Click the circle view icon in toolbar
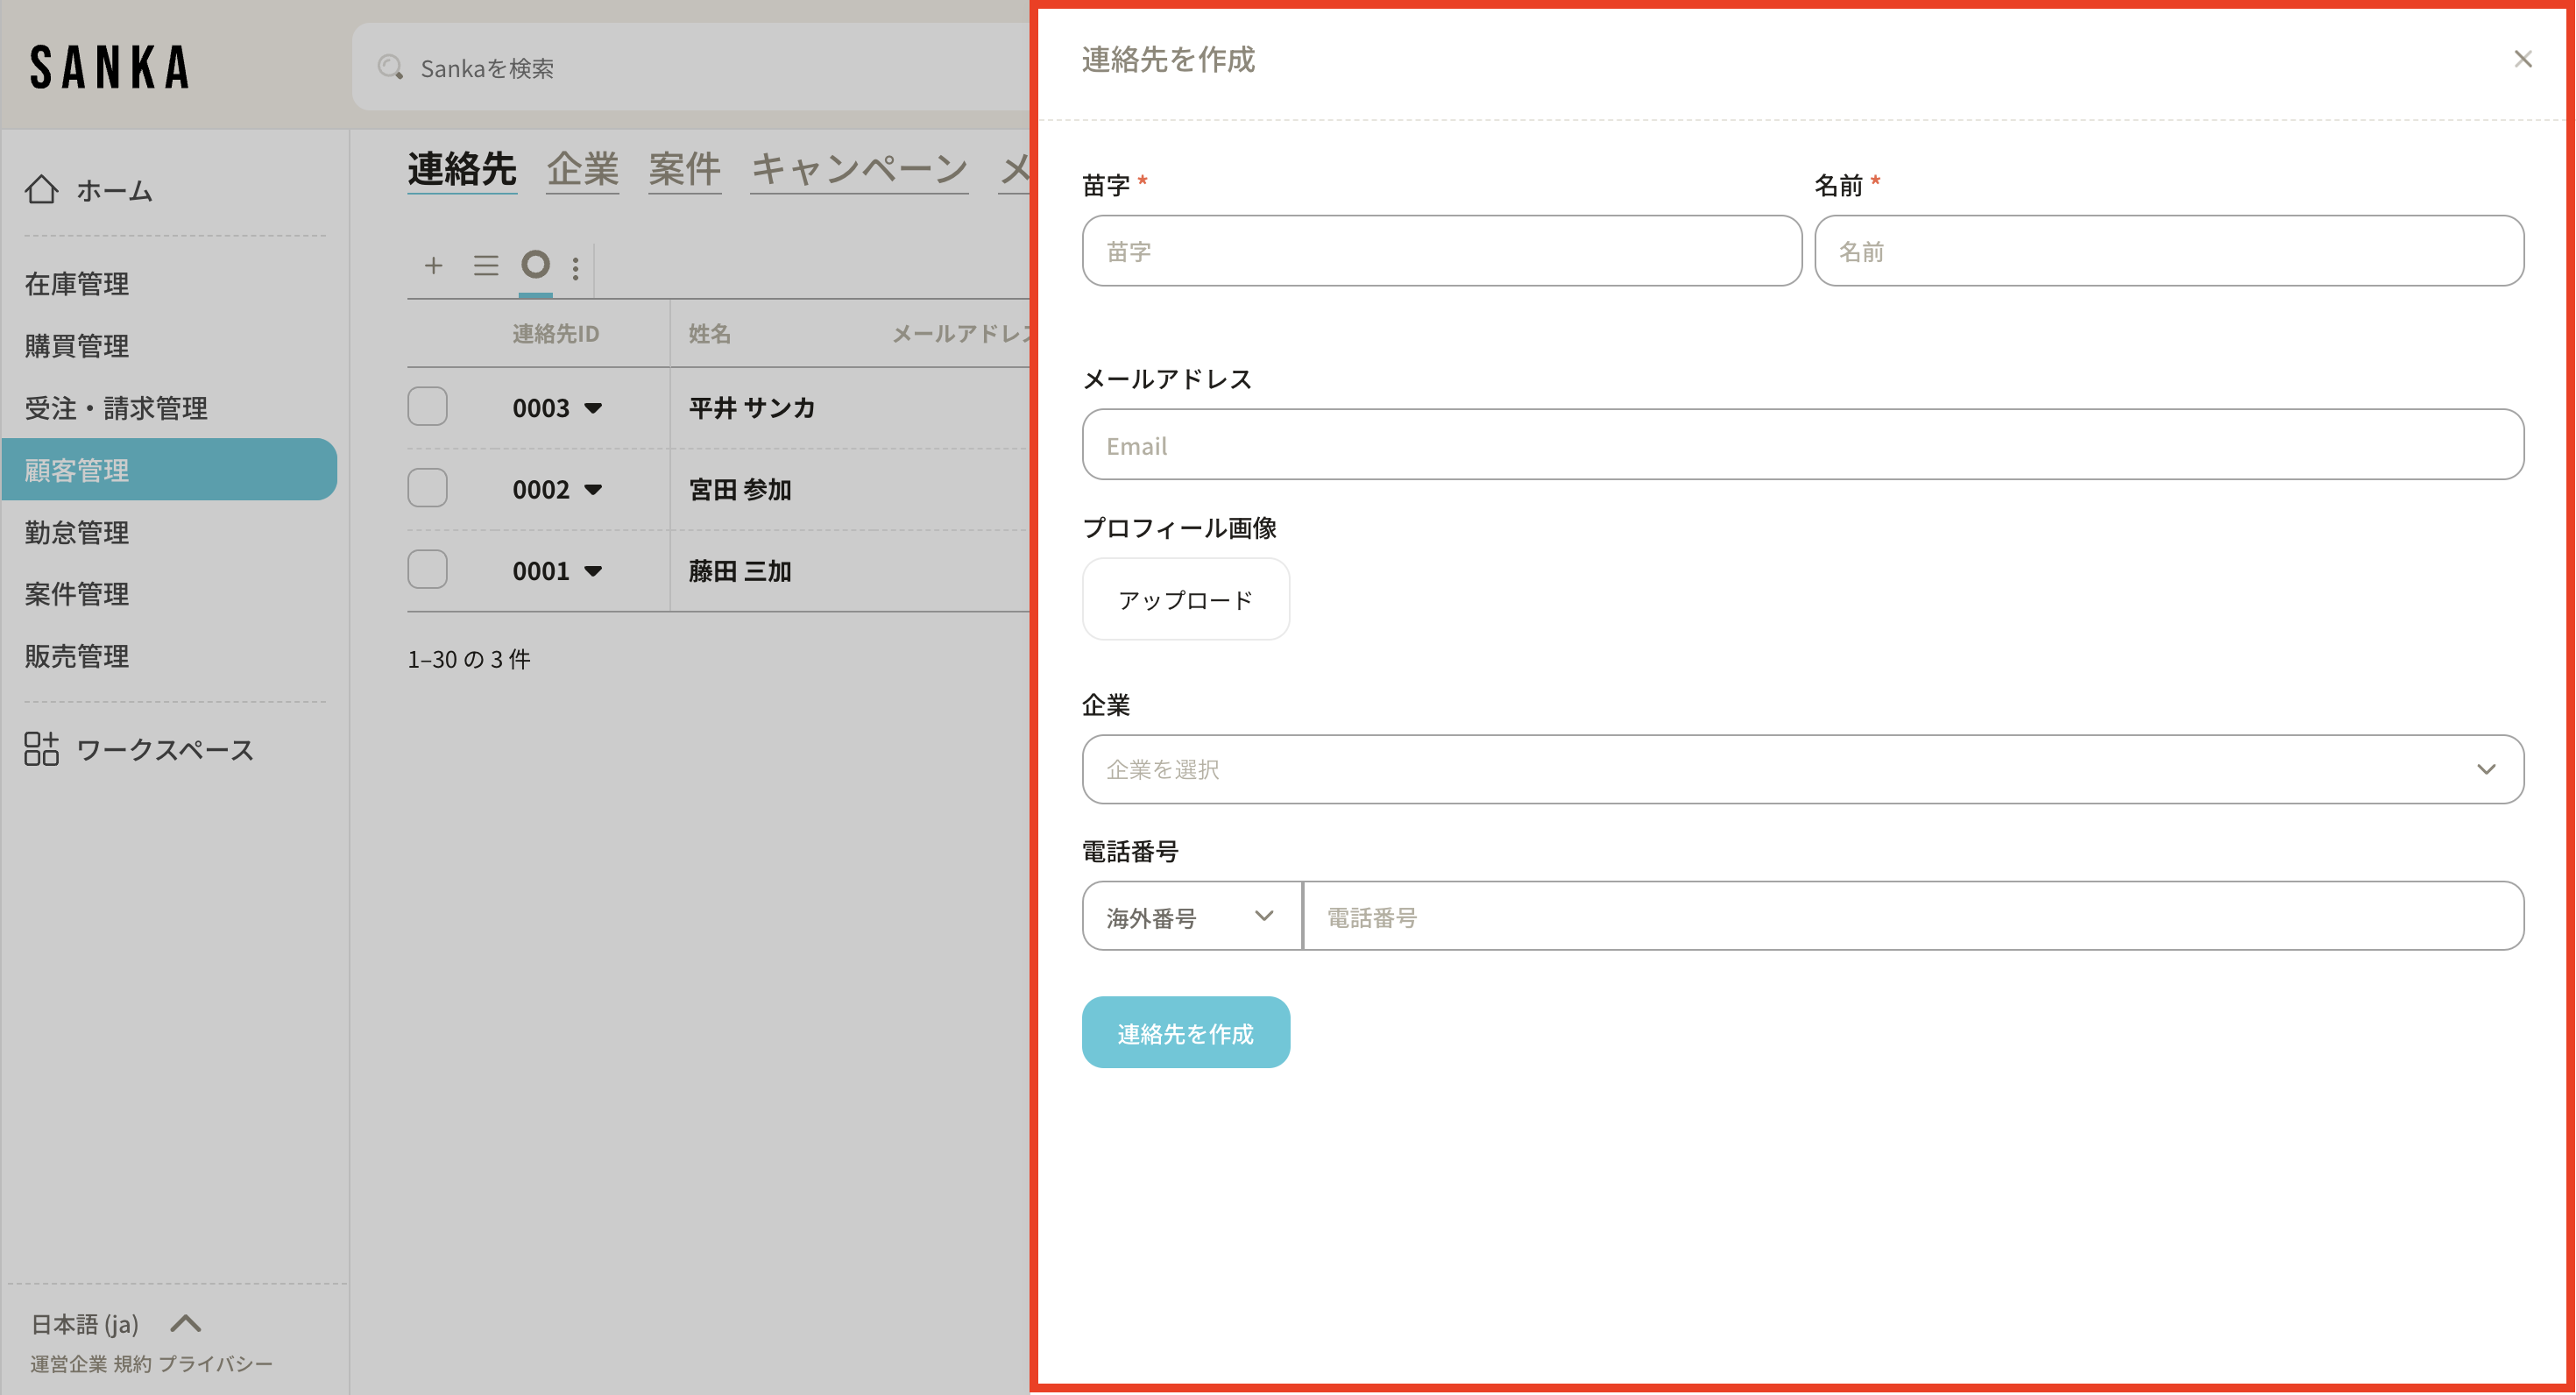Screen dimensions: 2576x1395 click(x=536, y=264)
